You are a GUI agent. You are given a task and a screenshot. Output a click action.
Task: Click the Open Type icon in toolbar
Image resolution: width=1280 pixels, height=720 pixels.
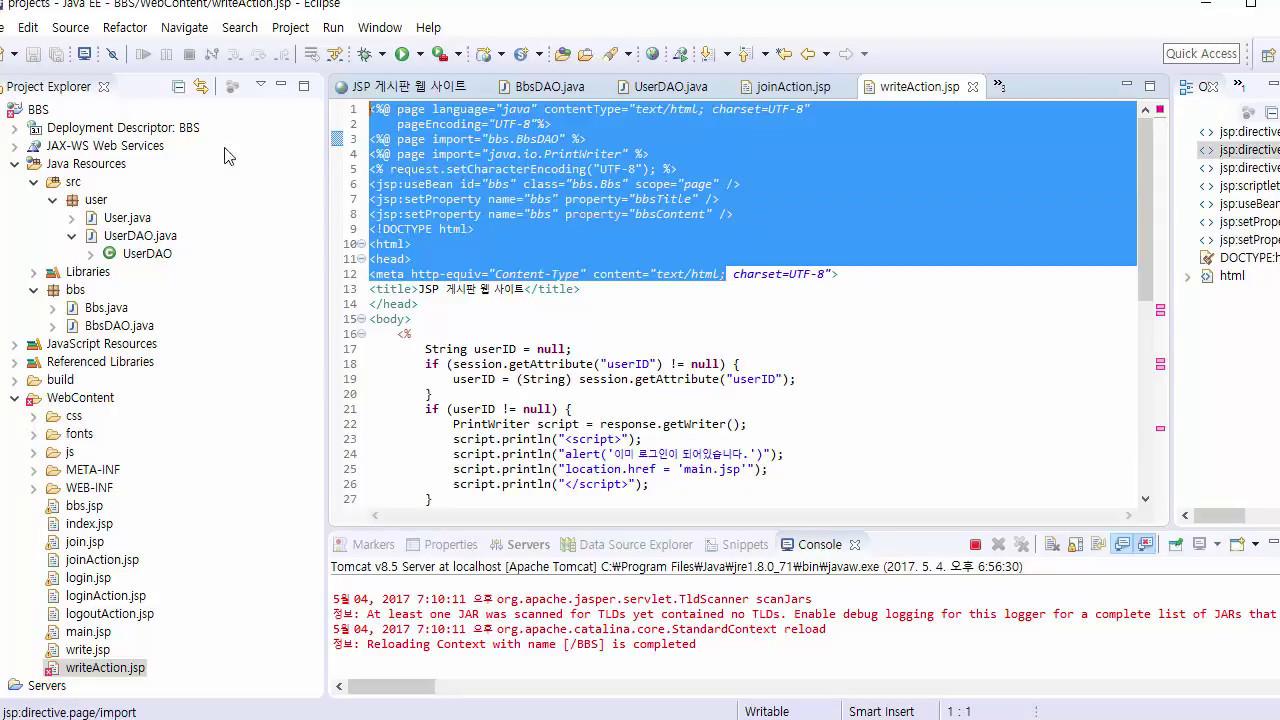point(562,54)
